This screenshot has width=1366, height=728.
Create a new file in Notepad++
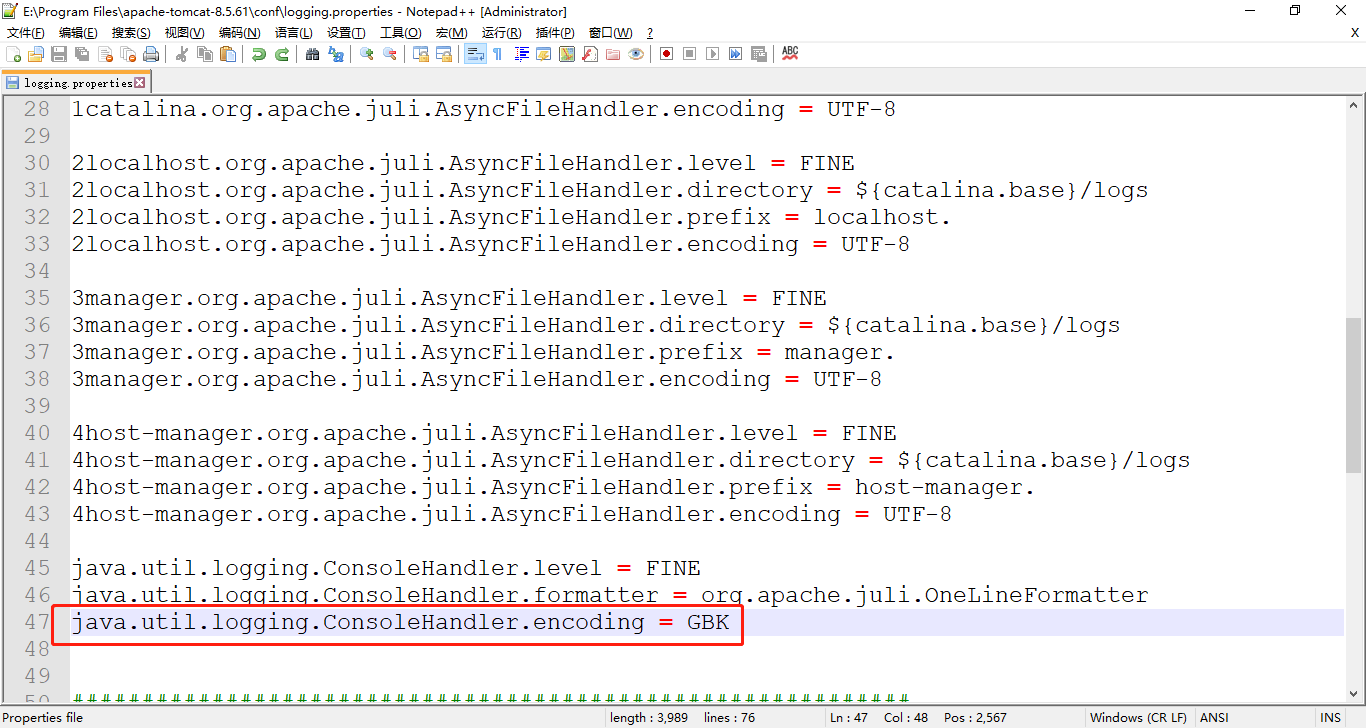pos(11,53)
